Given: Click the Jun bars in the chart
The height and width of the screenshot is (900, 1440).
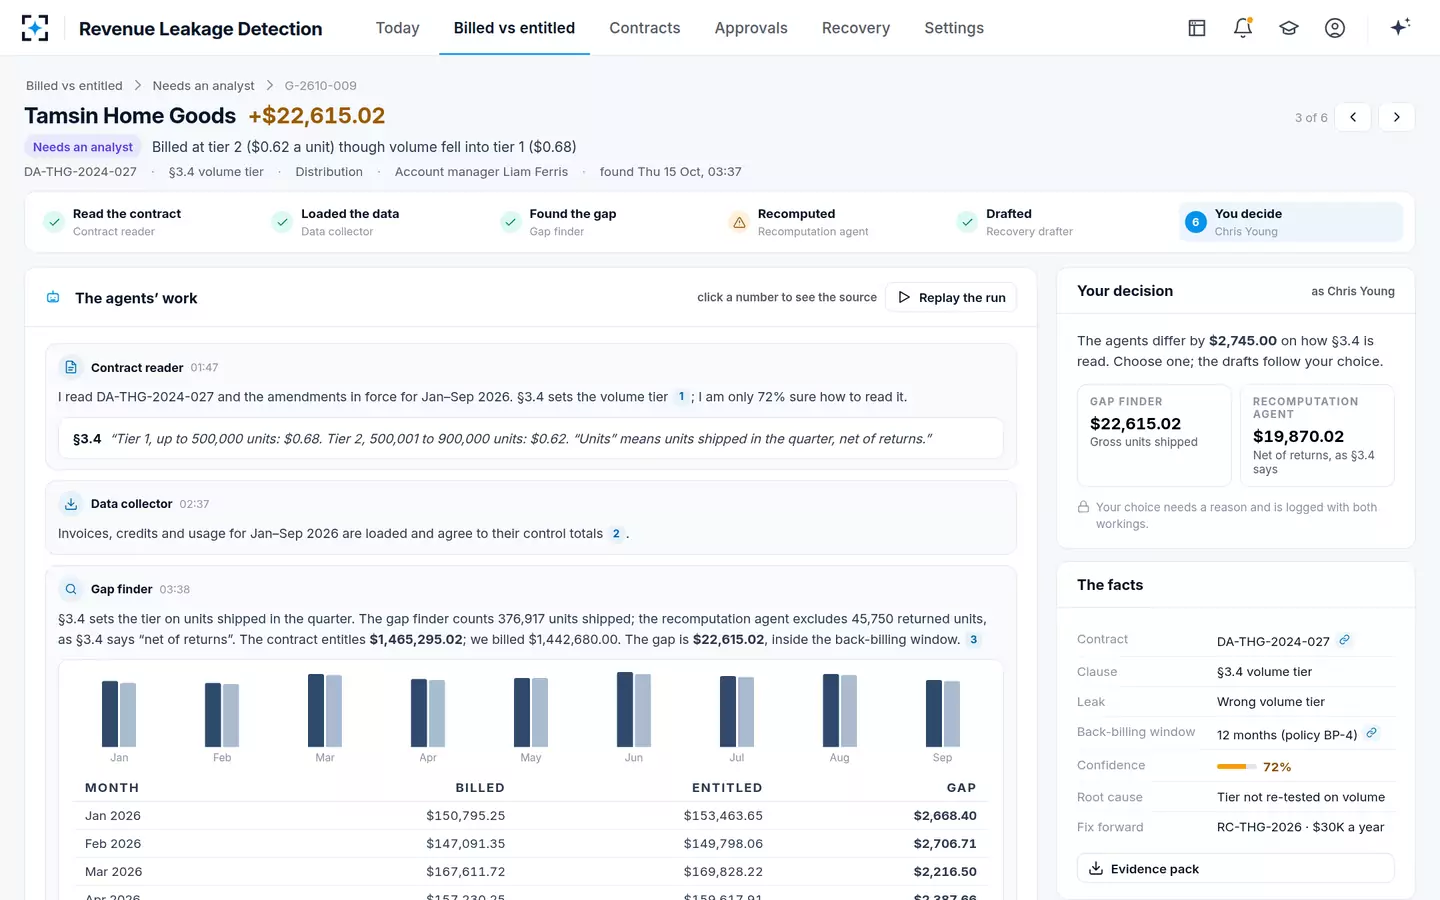Looking at the screenshot, I should pyautogui.click(x=634, y=709).
